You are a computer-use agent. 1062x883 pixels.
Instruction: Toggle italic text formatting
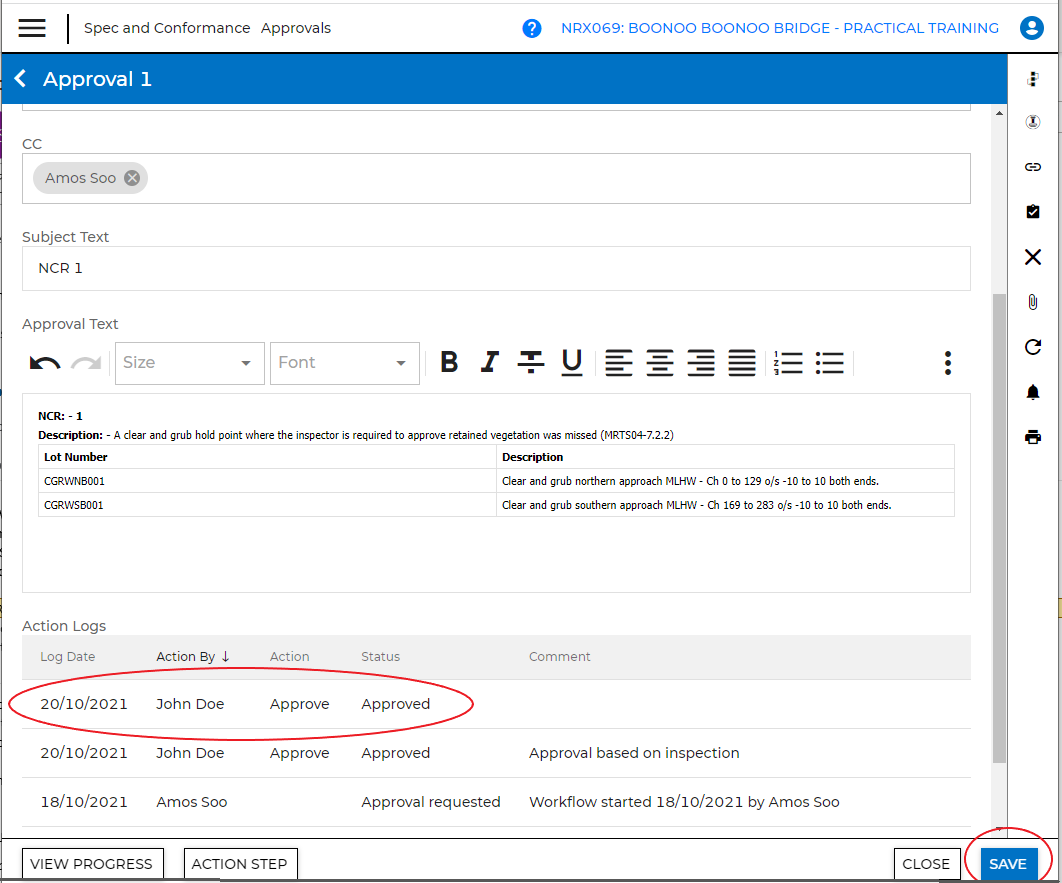point(489,362)
